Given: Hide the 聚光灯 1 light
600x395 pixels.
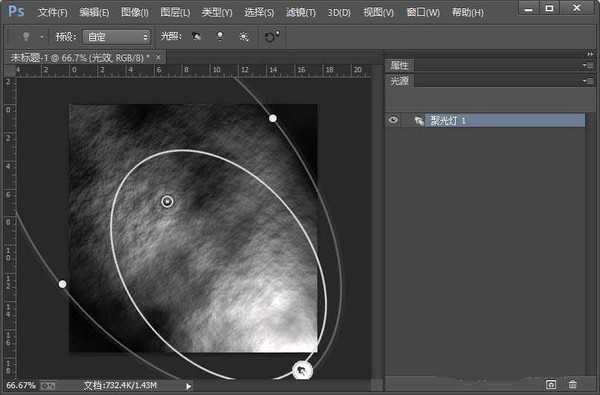Looking at the screenshot, I should pos(393,120).
